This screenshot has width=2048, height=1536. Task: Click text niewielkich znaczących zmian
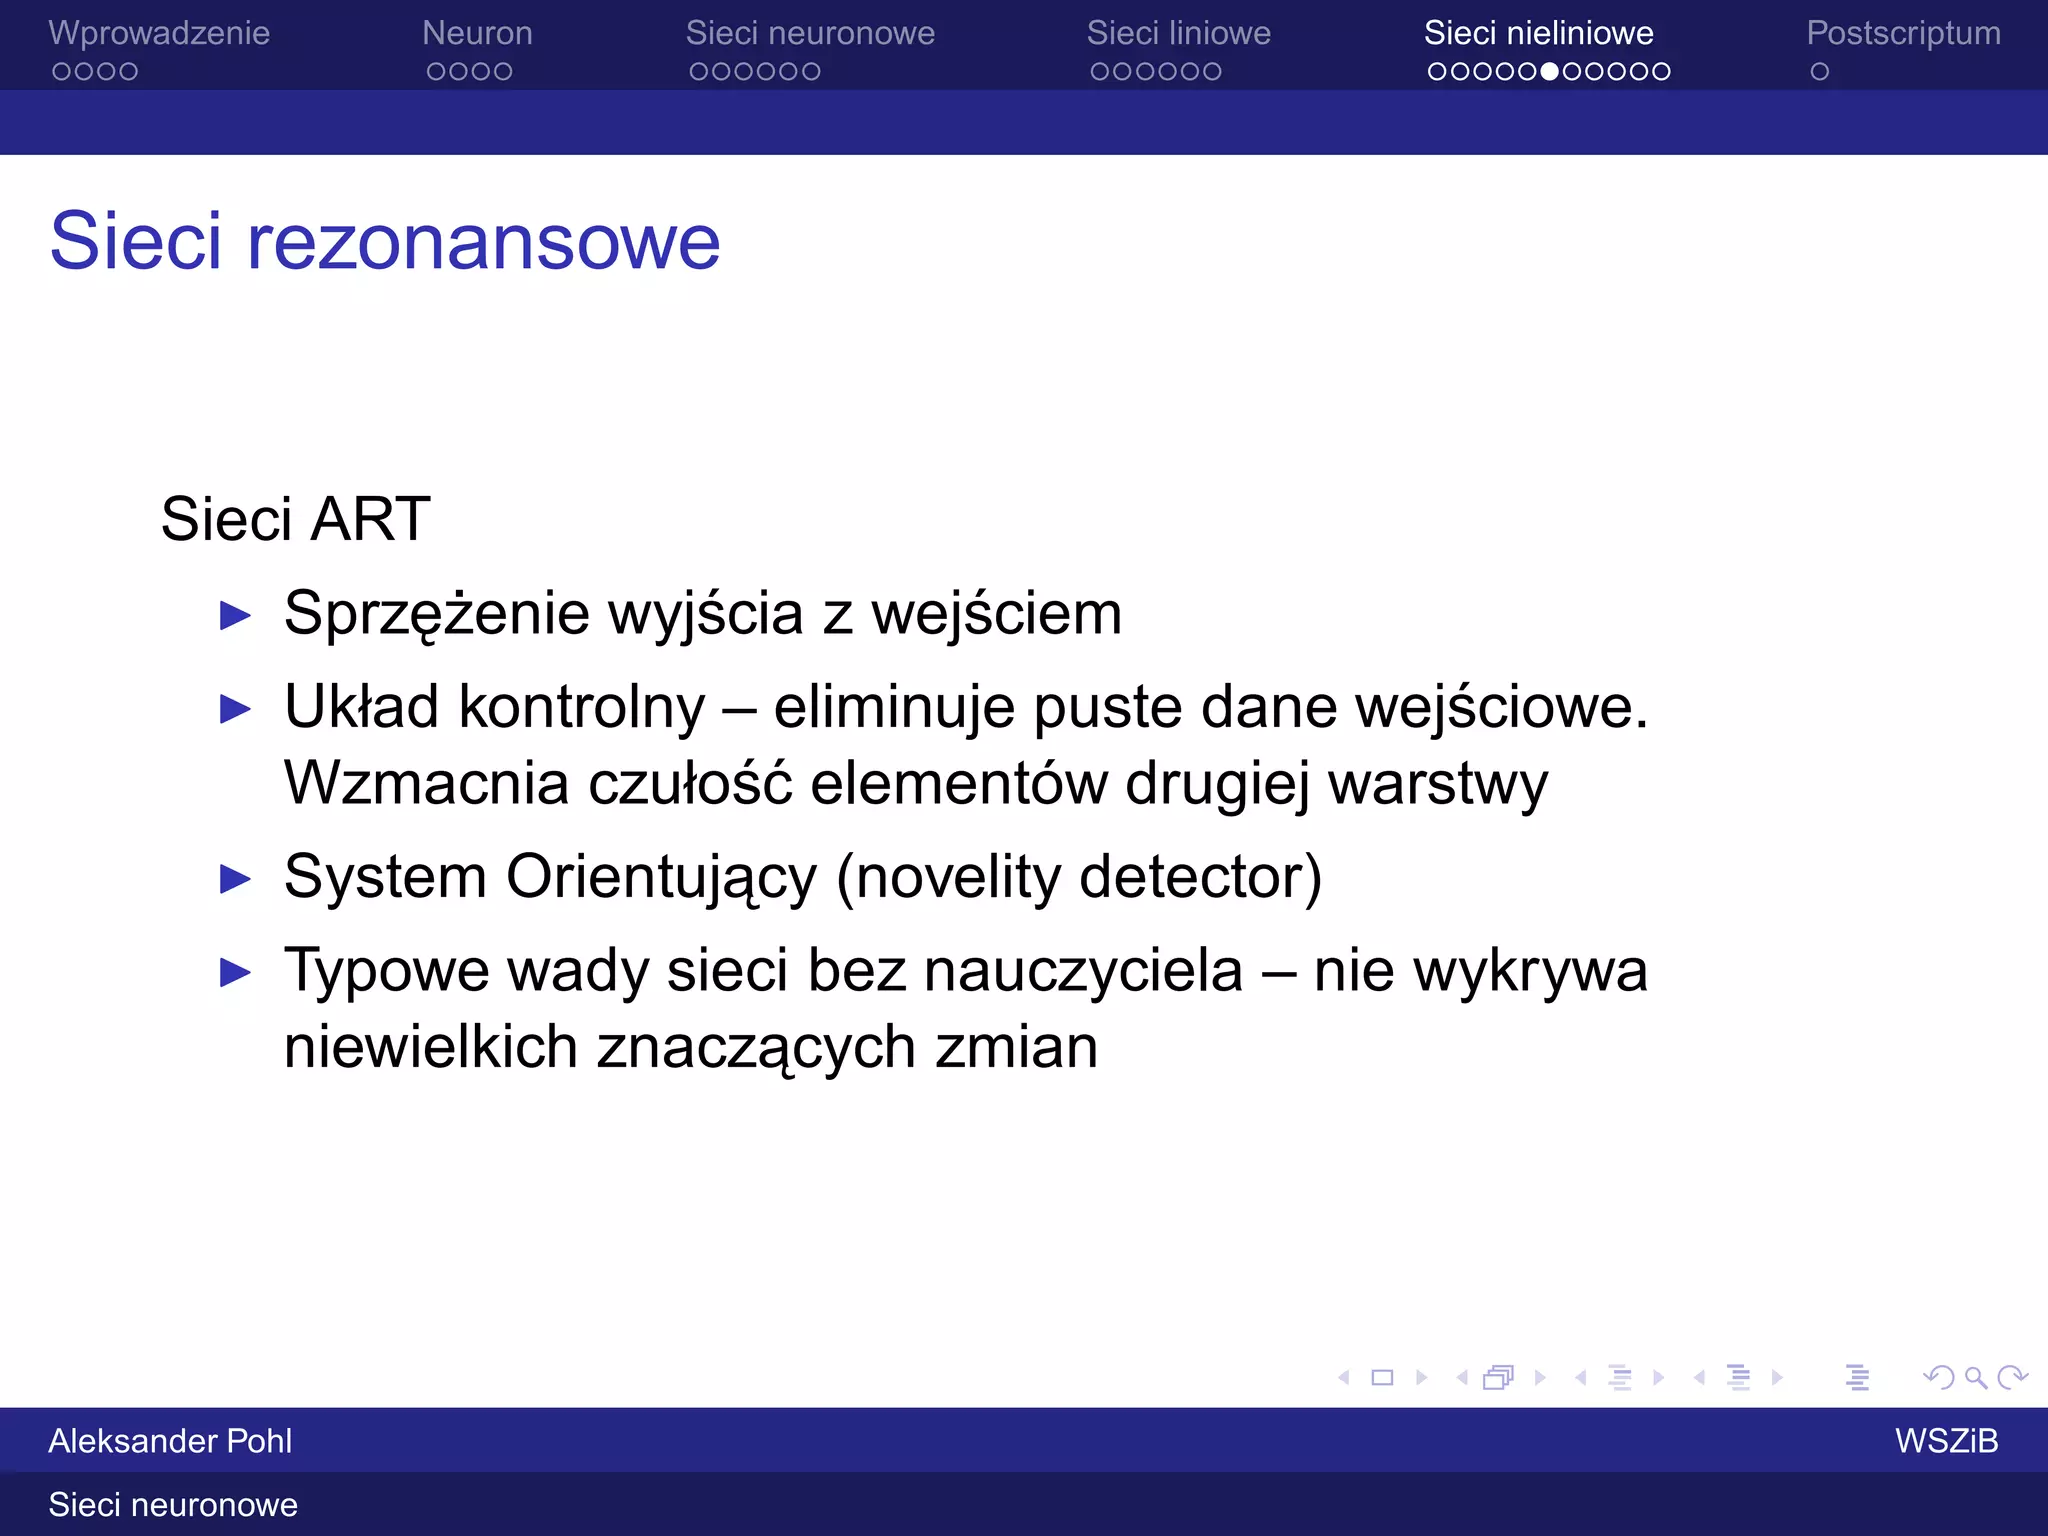tap(691, 1048)
